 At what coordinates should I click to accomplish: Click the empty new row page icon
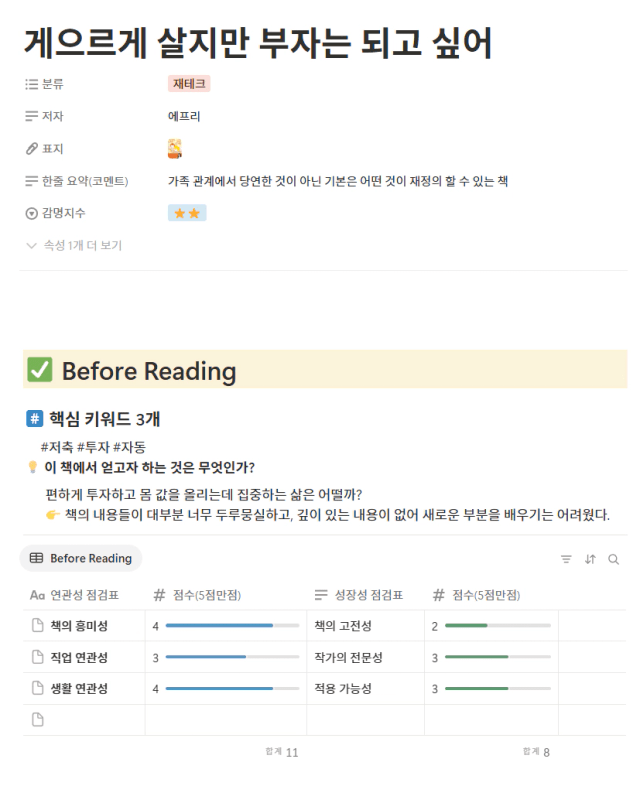(38, 720)
